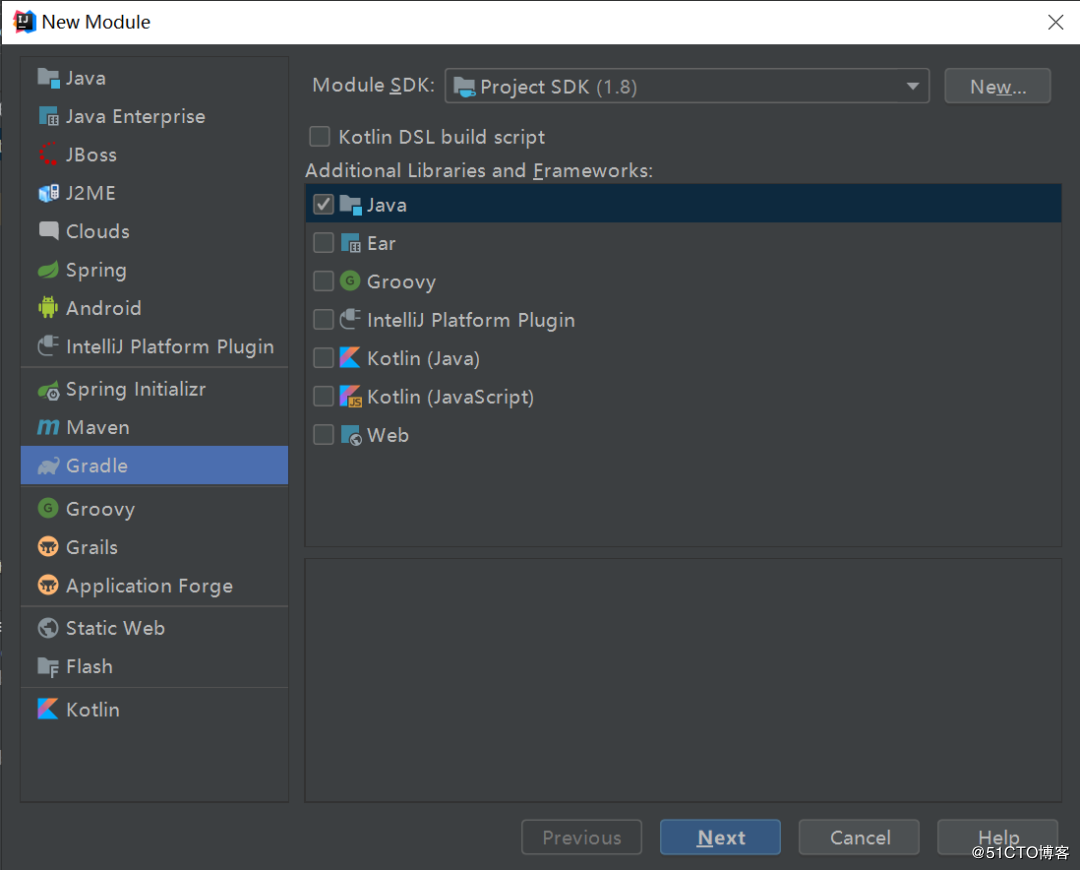Select the Grails module type icon
This screenshot has height=870, width=1080.
[x=48, y=547]
